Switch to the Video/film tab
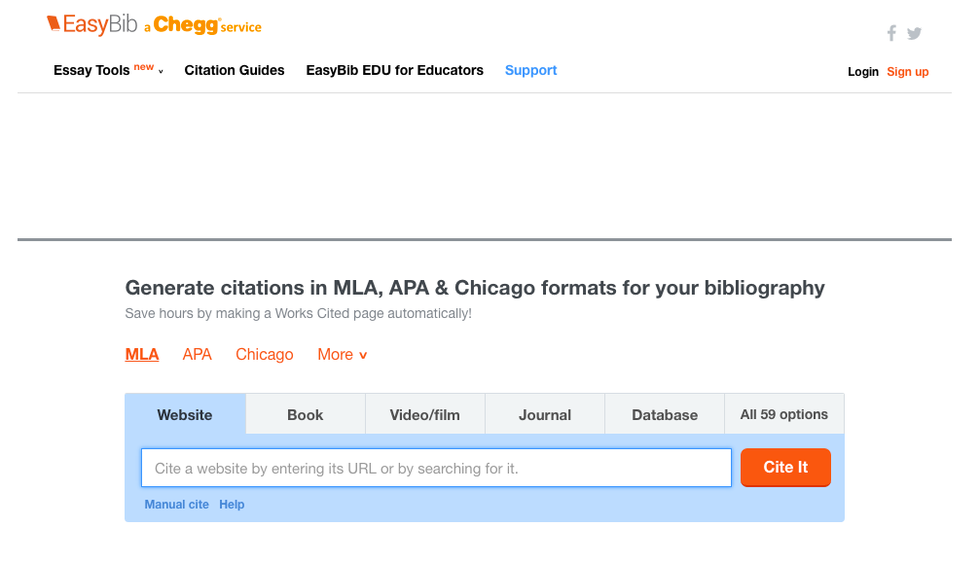This screenshot has width=980, height=562. pos(425,415)
